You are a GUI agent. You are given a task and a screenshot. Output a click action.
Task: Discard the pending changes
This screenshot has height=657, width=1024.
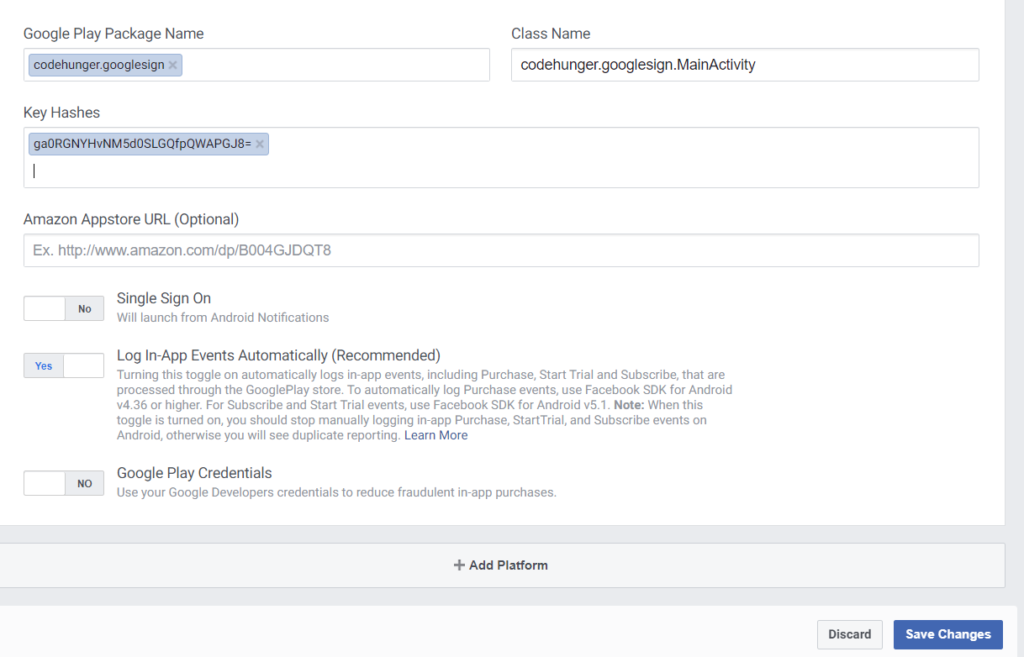pos(850,634)
